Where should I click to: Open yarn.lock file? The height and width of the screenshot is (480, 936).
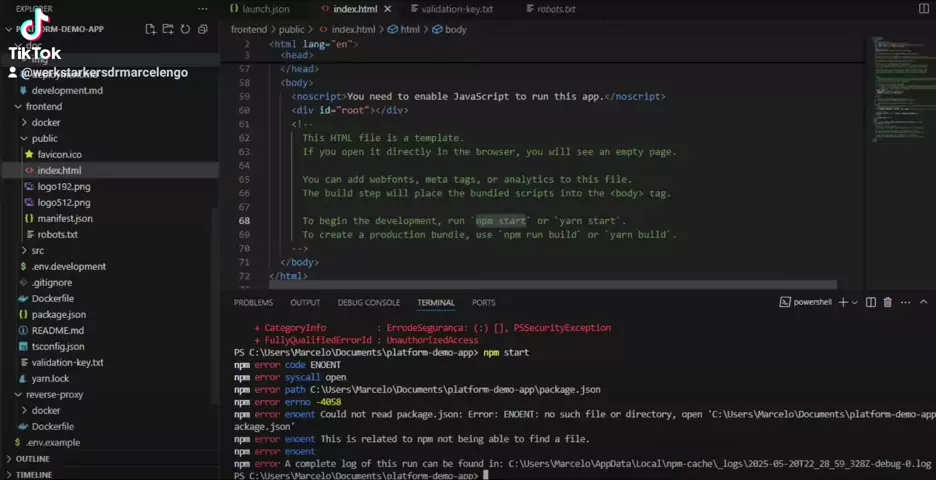[50, 379]
